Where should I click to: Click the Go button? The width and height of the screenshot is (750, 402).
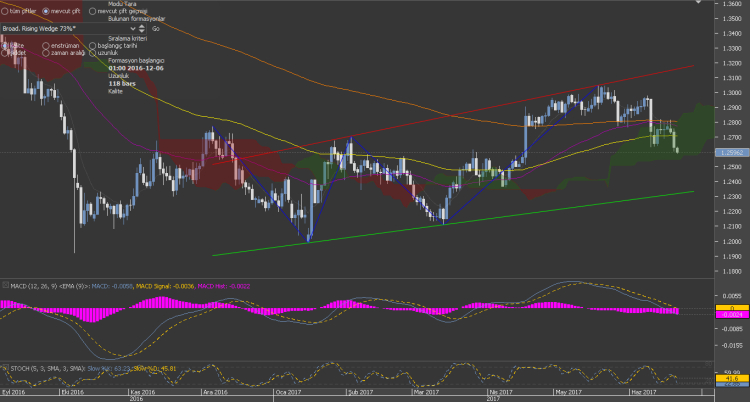tap(155, 29)
